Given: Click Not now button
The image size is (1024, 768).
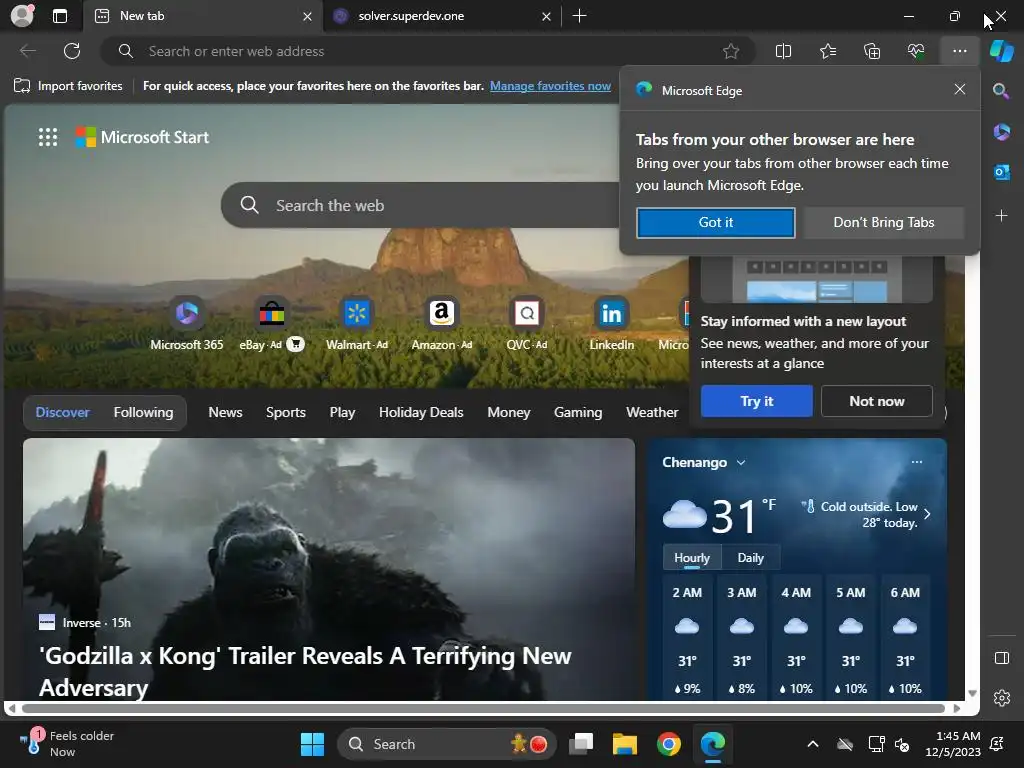Looking at the screenshot, I should (876, 401).
